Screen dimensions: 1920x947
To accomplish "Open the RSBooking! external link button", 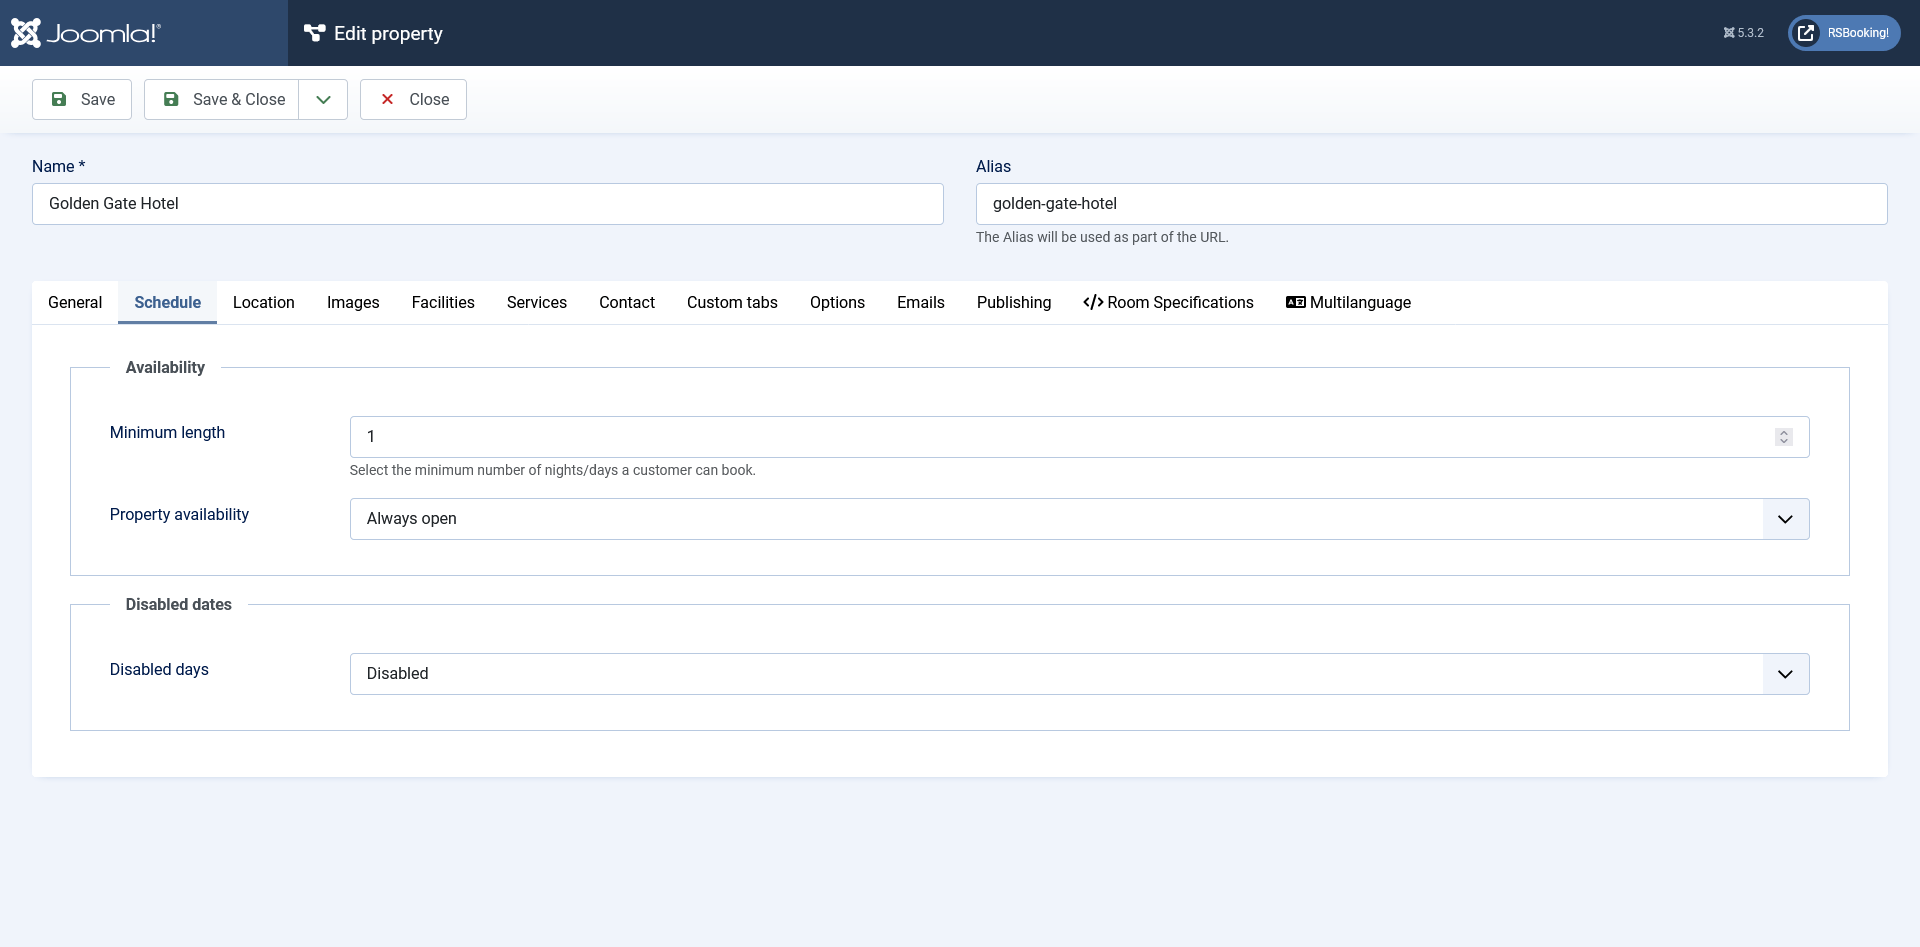I will click(1844, 33).
